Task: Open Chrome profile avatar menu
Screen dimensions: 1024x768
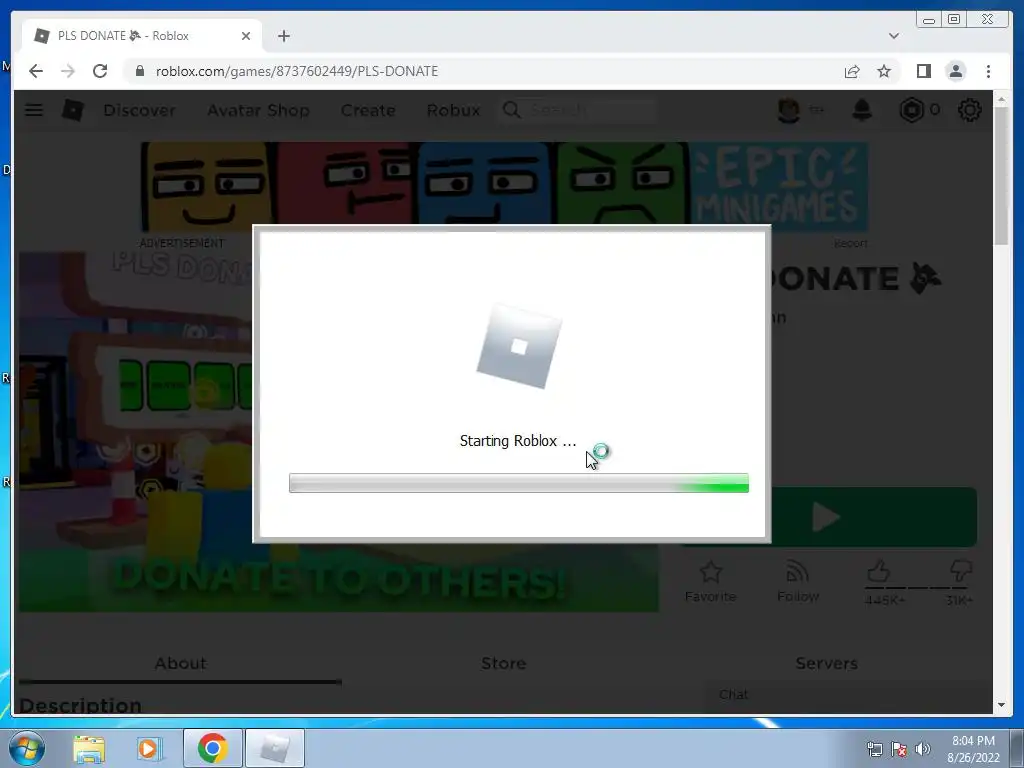Action: 955,71
